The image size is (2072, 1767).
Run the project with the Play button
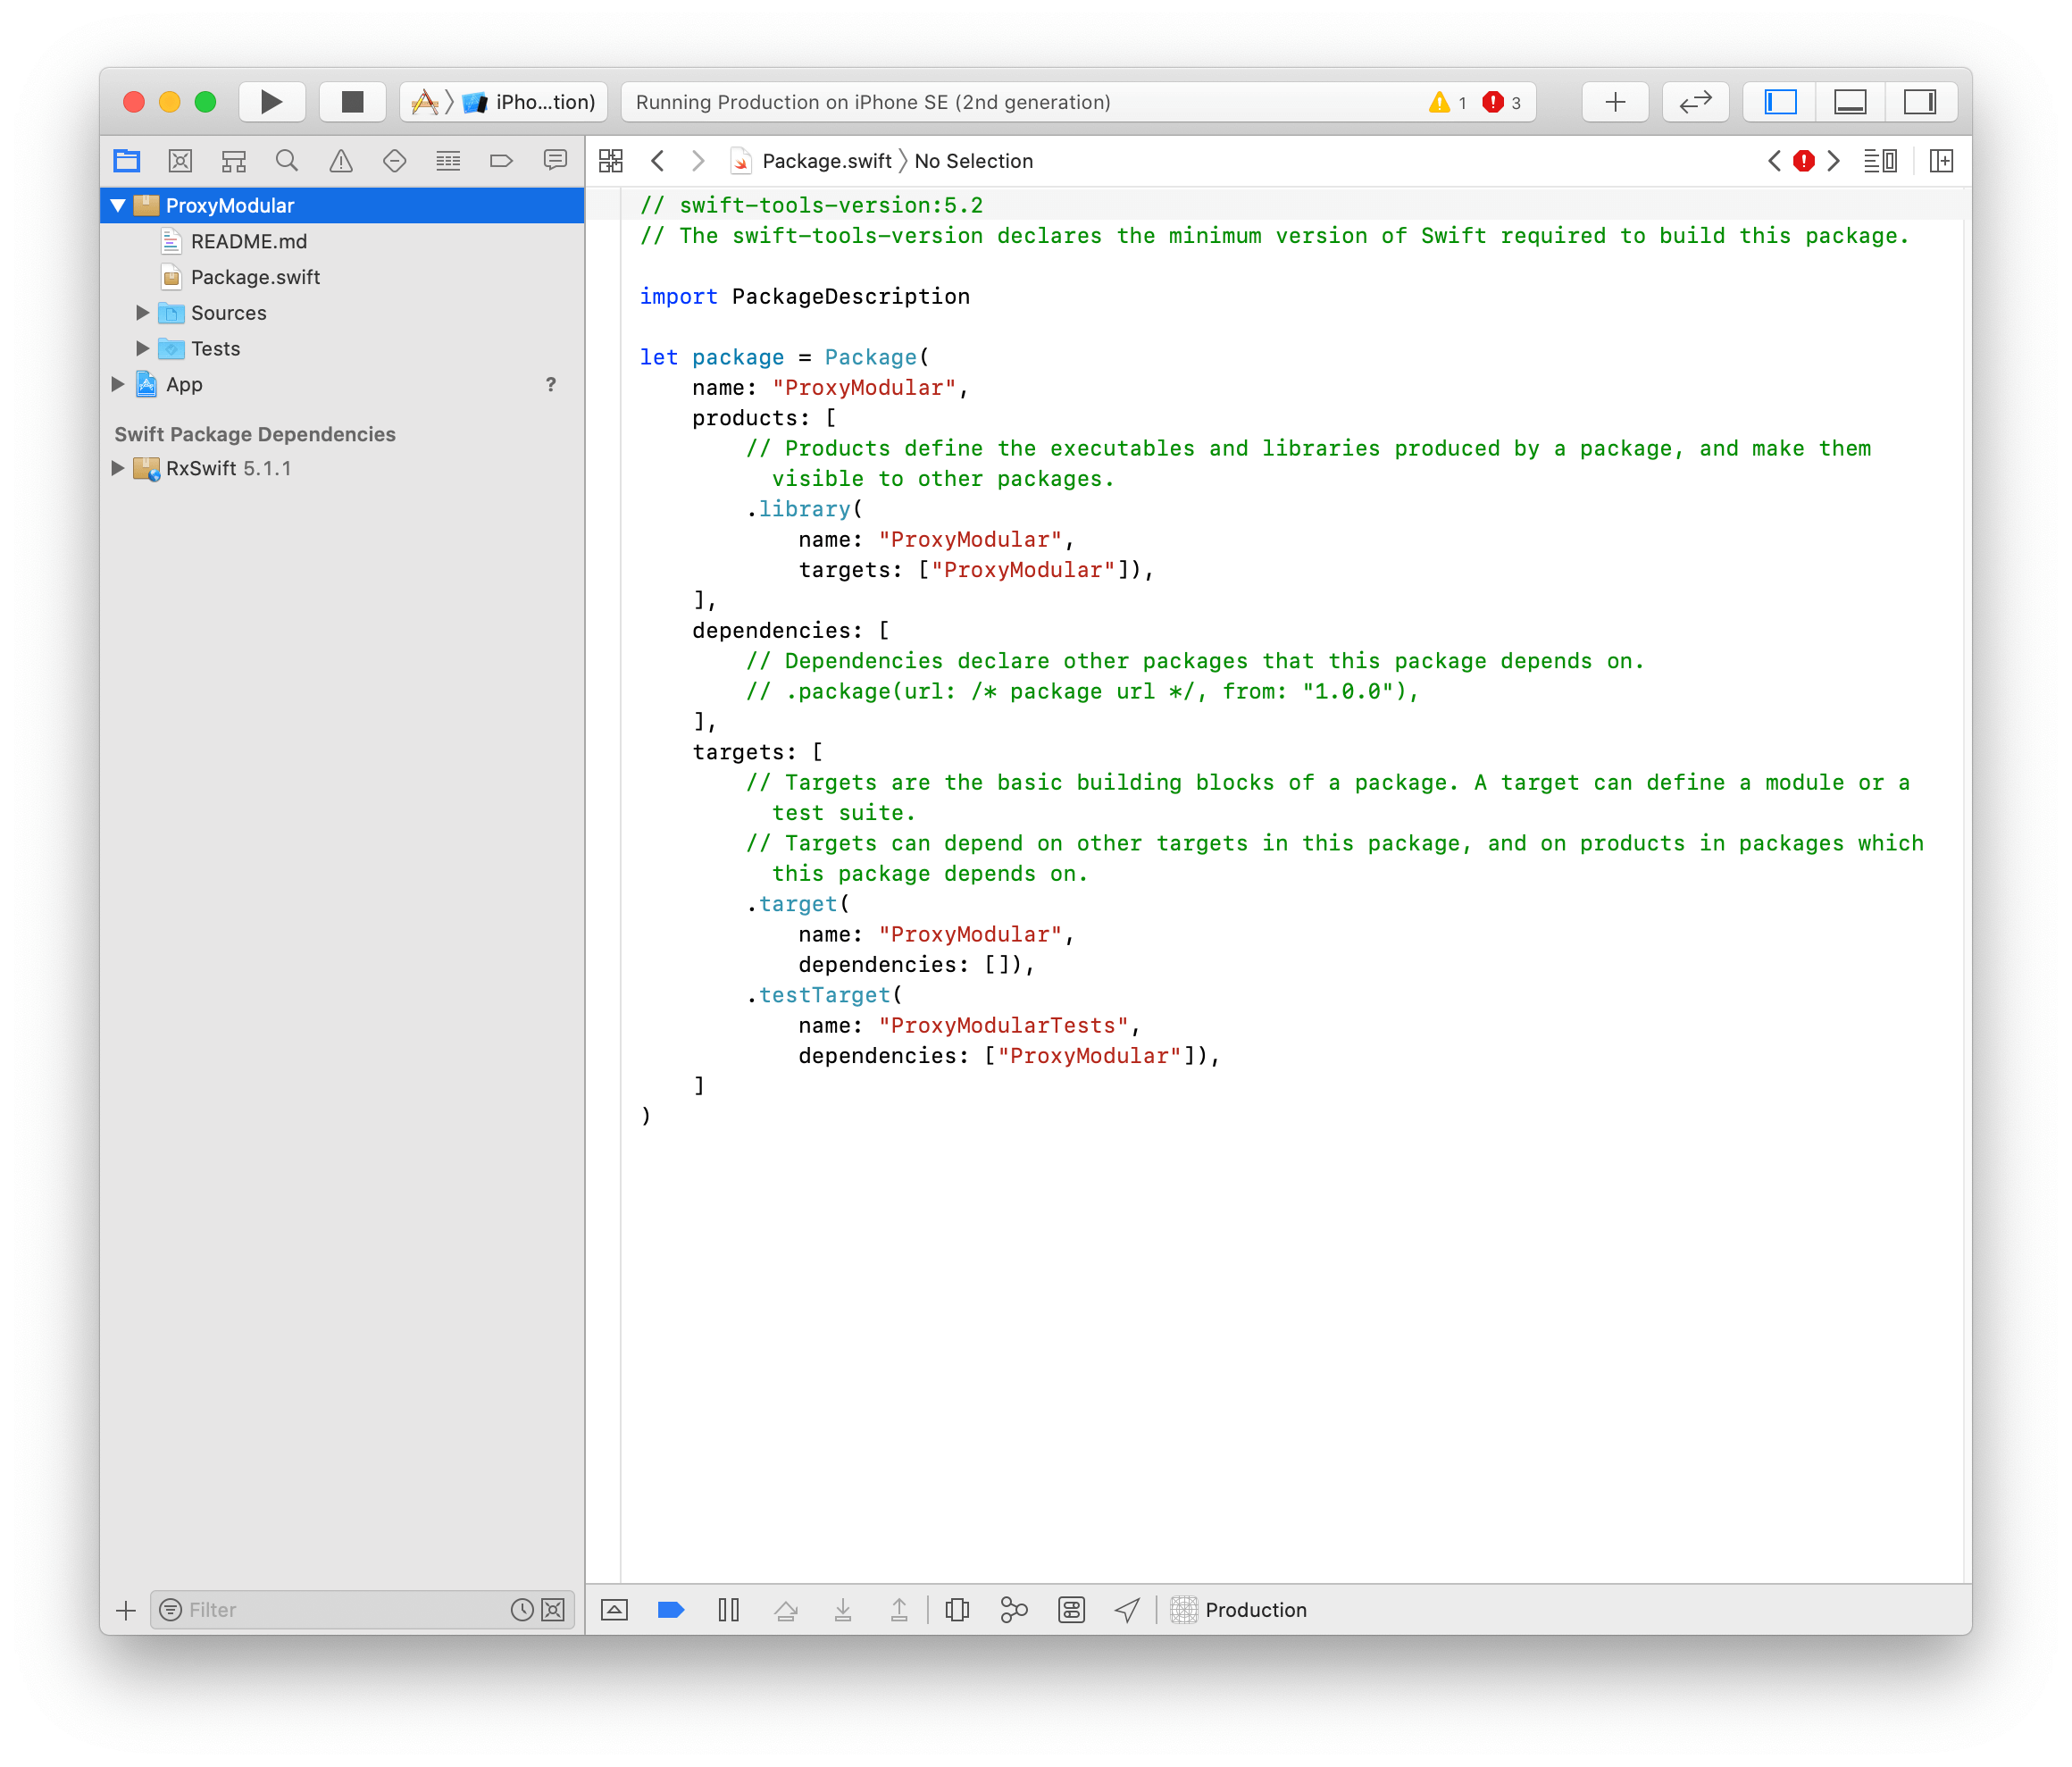pyautogui.click(x=271, y=102)
